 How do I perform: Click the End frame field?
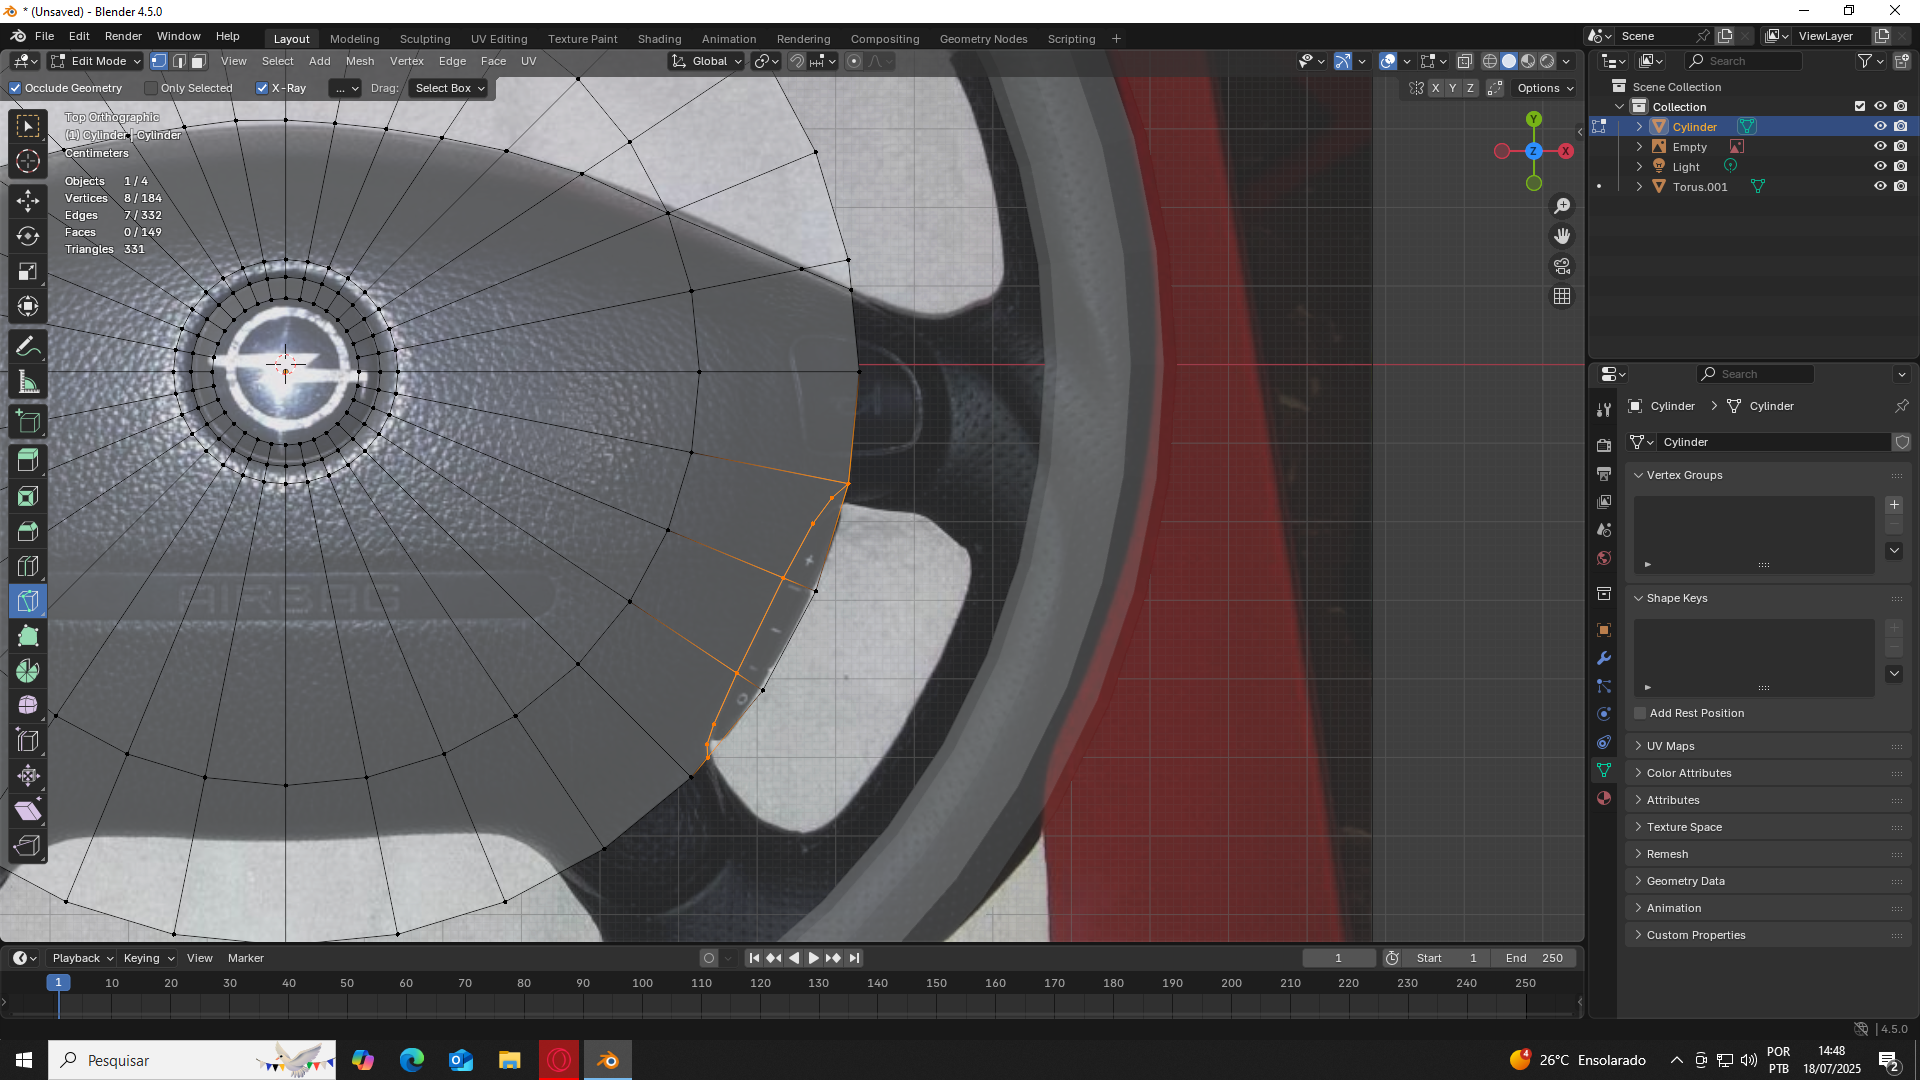(1533, 958)
